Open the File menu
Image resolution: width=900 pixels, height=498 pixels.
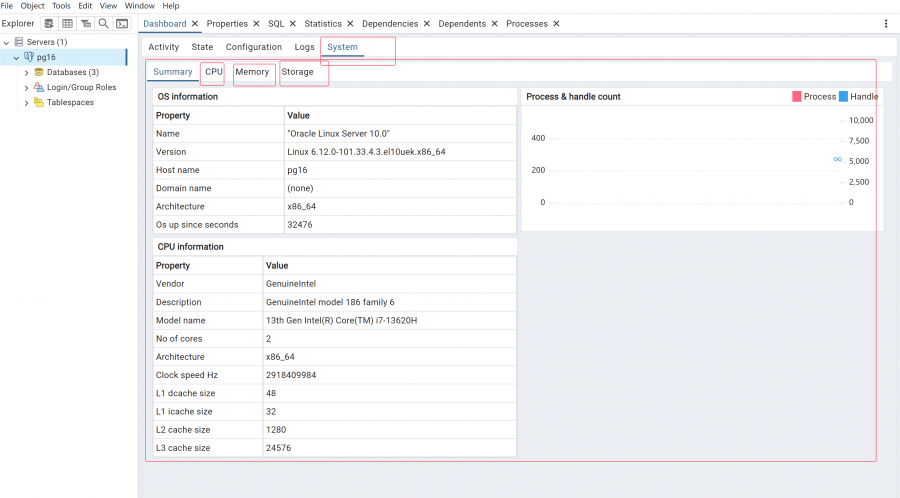click(7, 6)
